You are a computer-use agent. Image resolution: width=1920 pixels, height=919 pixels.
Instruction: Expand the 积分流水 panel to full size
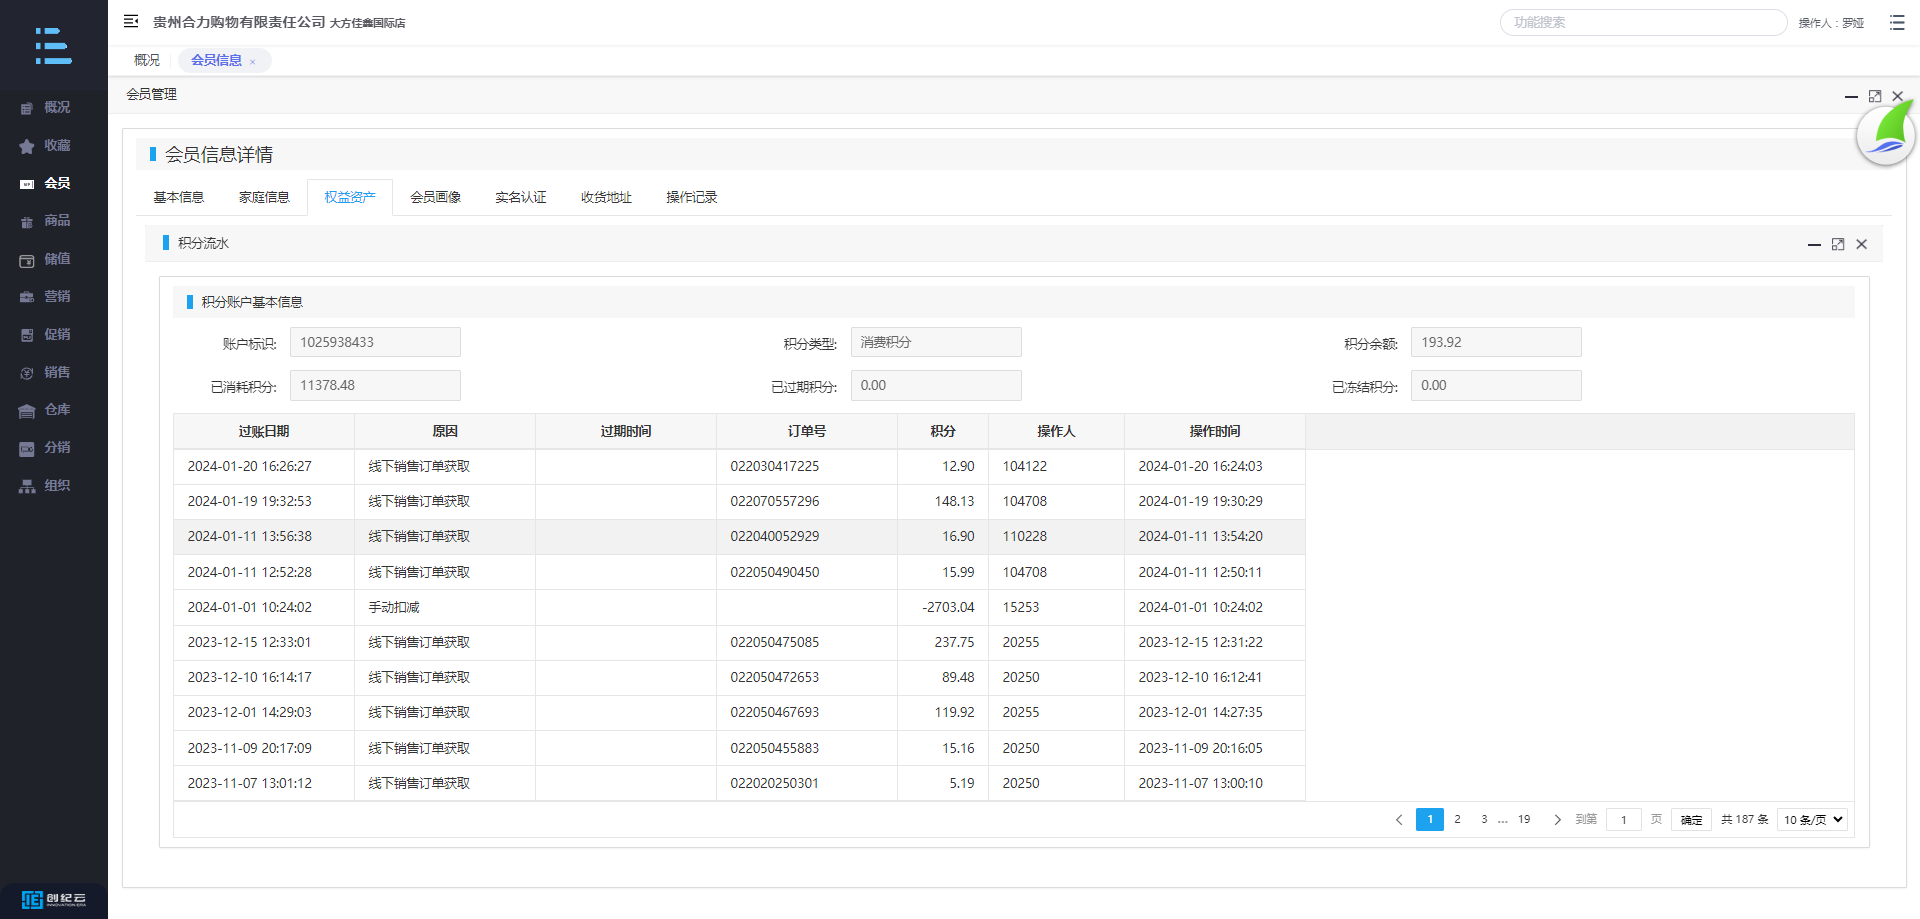coord(1838,244)
